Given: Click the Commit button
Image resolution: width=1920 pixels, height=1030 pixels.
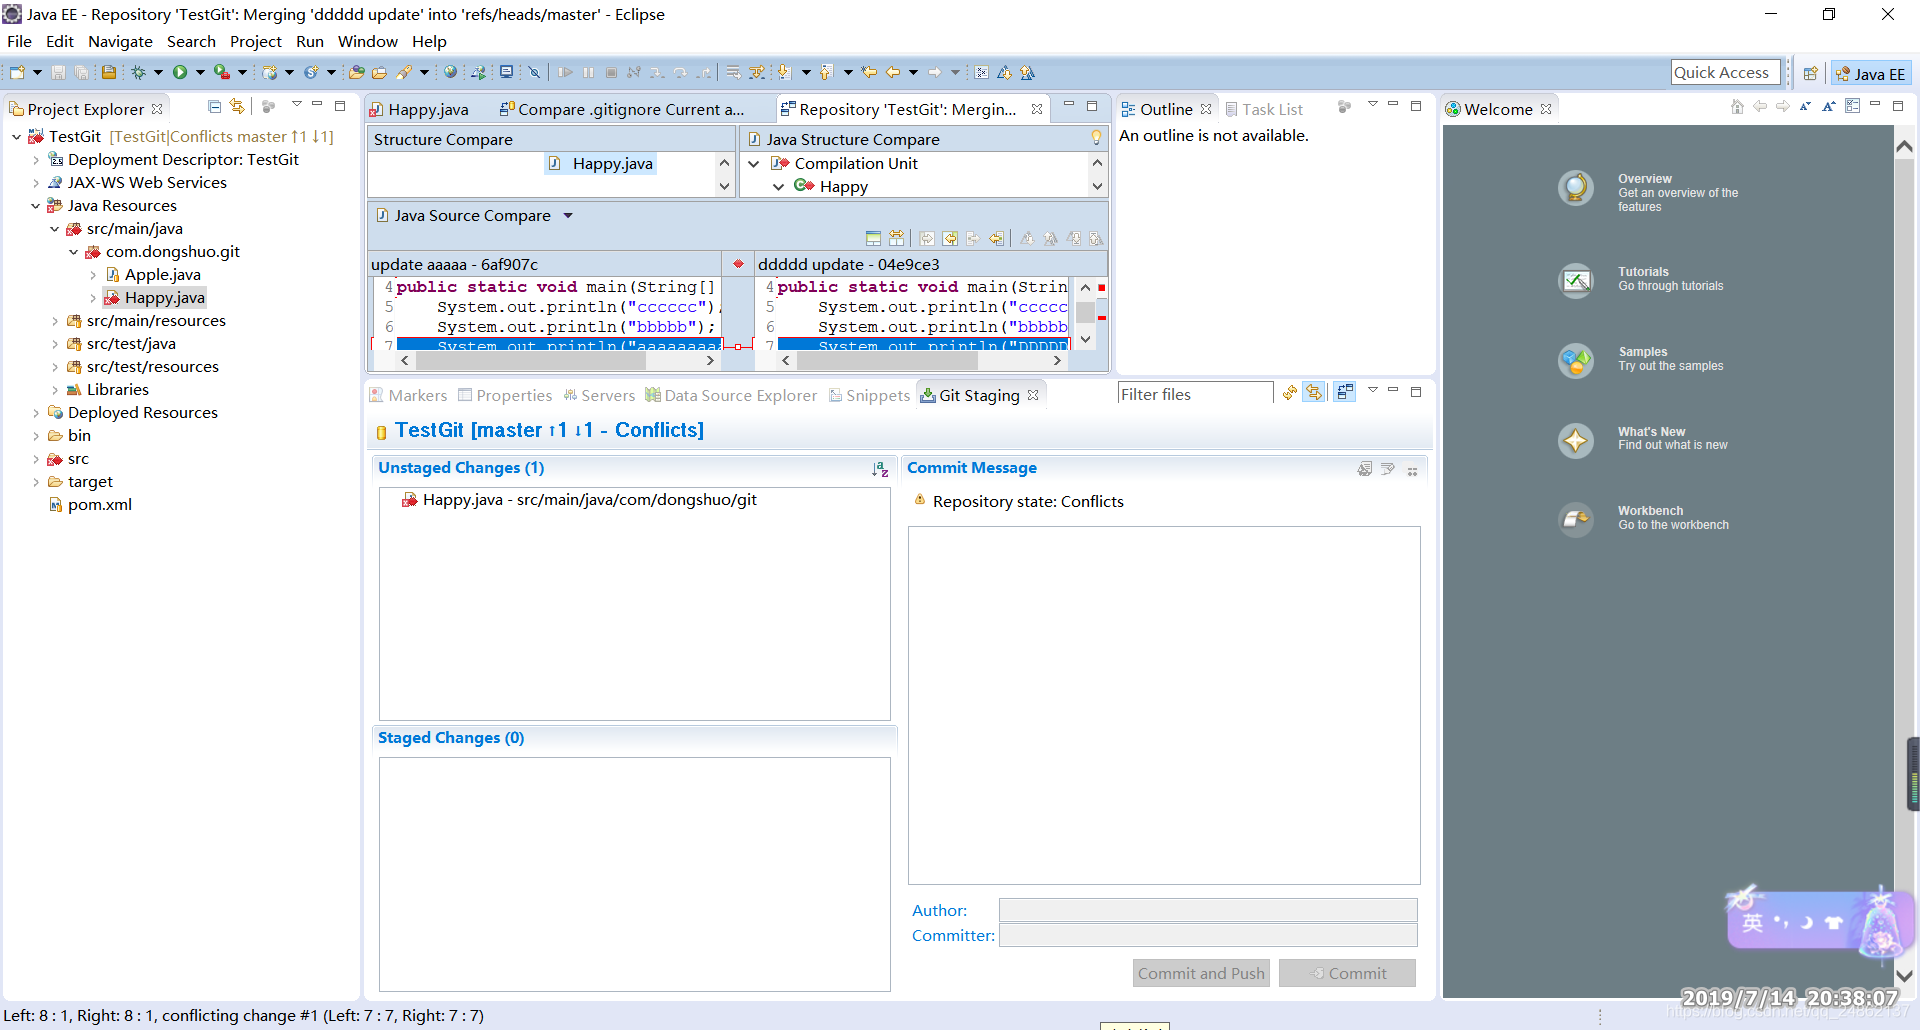Looking at the screenshot, I should tap(1347, 973).
